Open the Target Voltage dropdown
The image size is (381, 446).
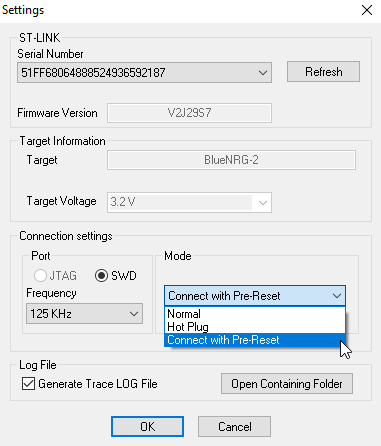[263, 202]
